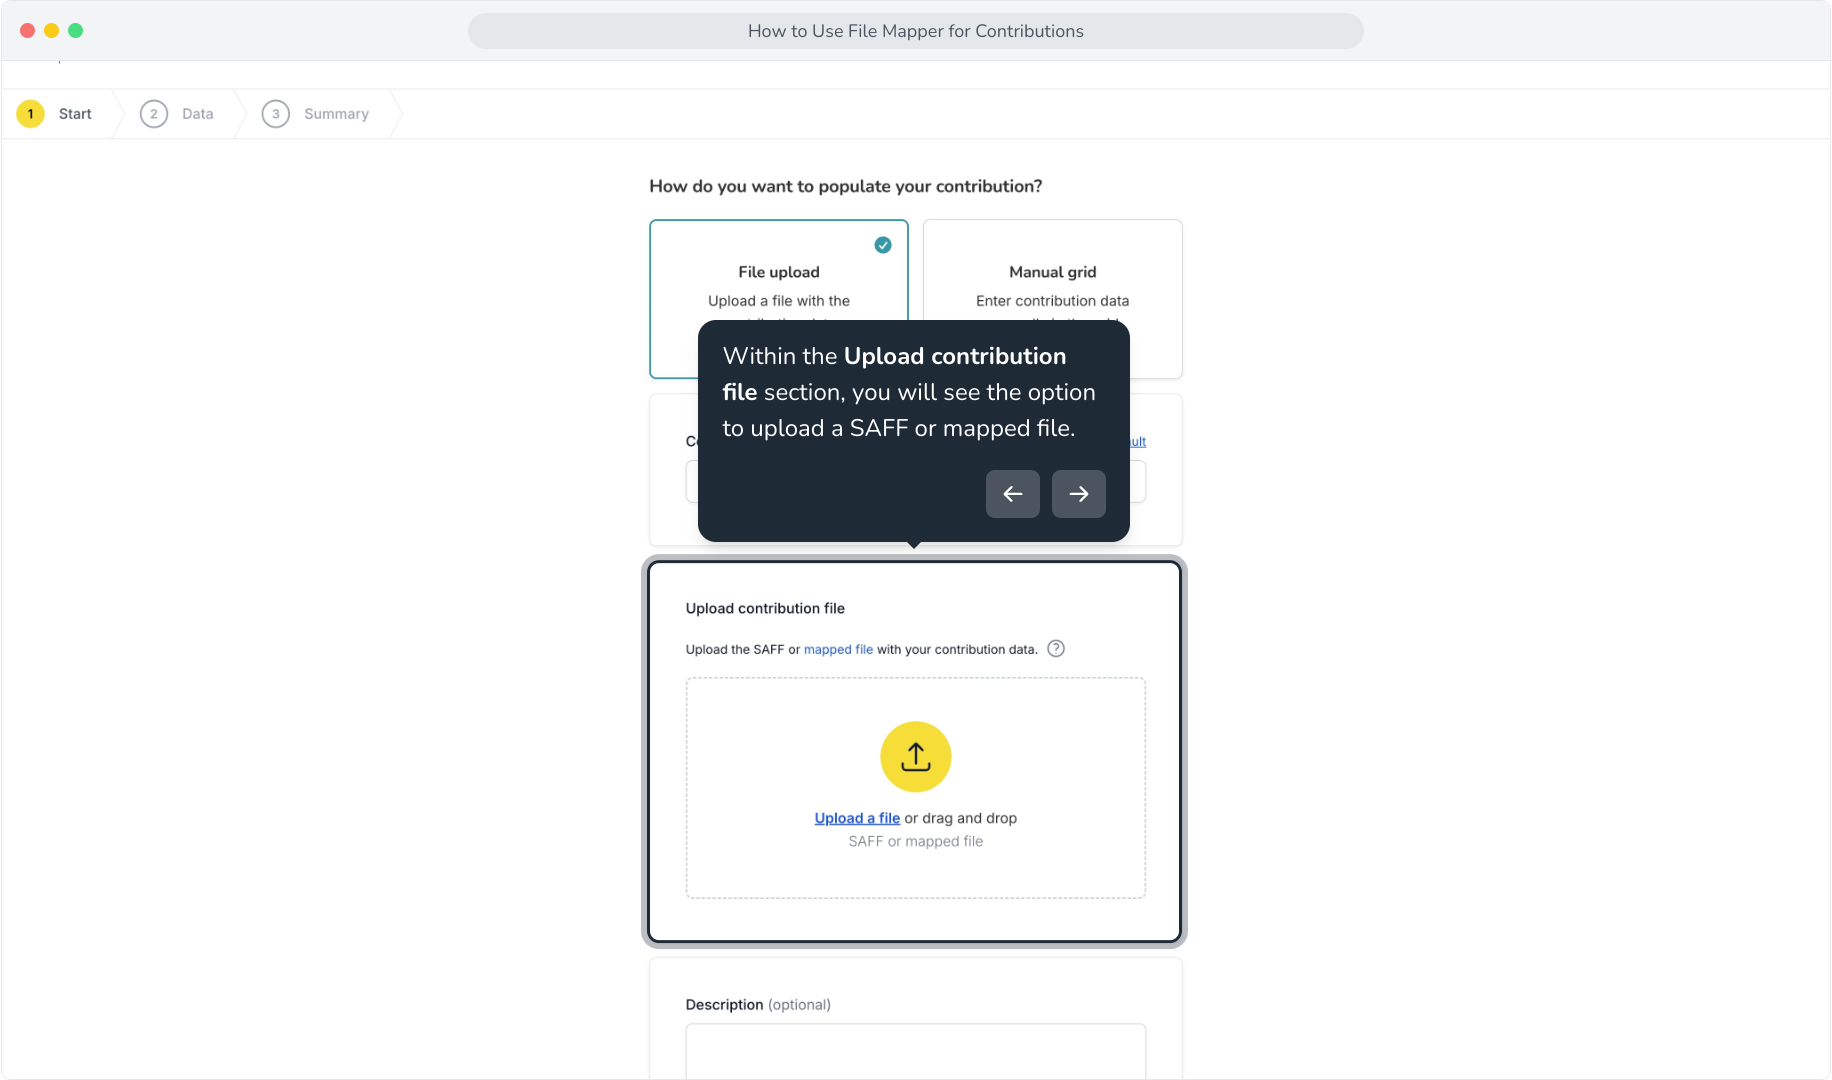The height and width of the screenshot is (1080, 1832).
Task: Click the 'SAFF or mapped file' hint text
Action: tap(916, 841)
